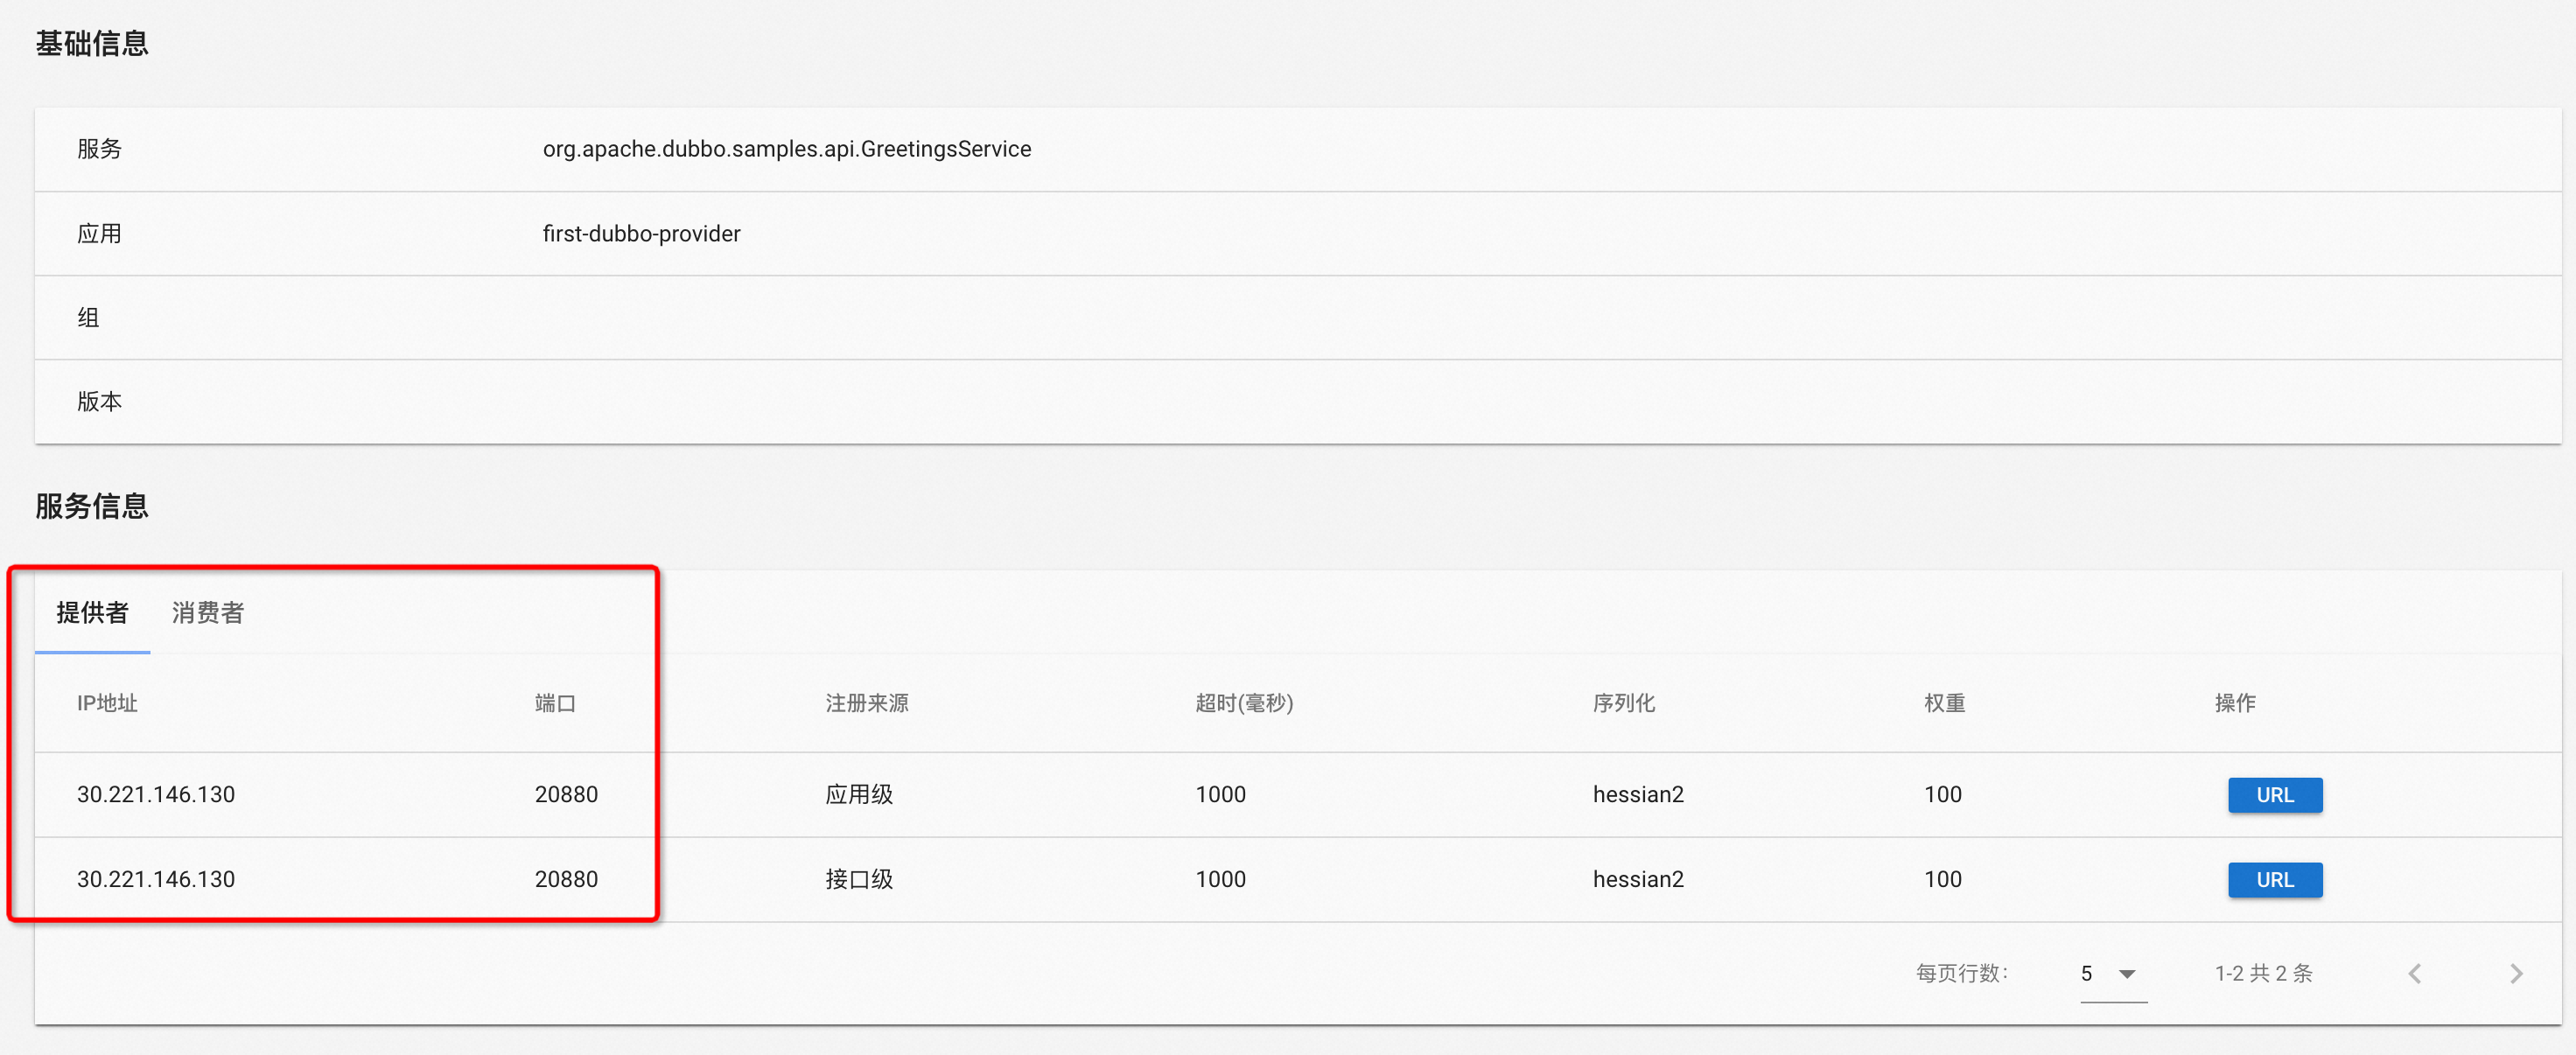Click the 端口 column header
The width and height of the screenshot is (2576, 1055).
click(x=555, y=703)
